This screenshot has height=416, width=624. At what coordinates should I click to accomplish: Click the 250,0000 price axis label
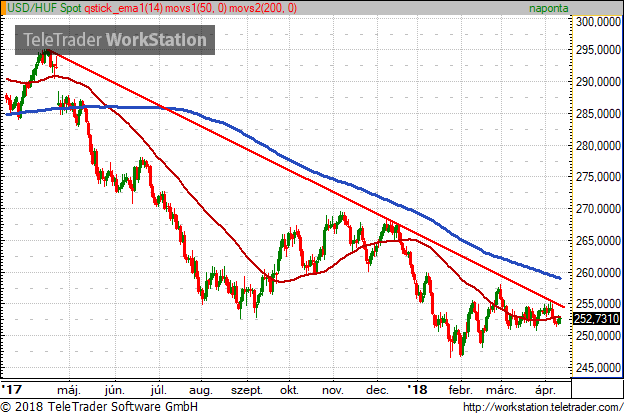[x=599, y=336]
